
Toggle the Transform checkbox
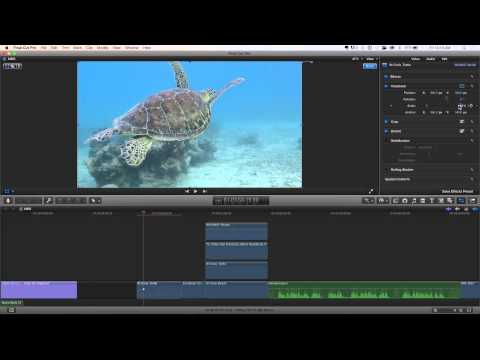pyautogui.click(x=386, y=86)
